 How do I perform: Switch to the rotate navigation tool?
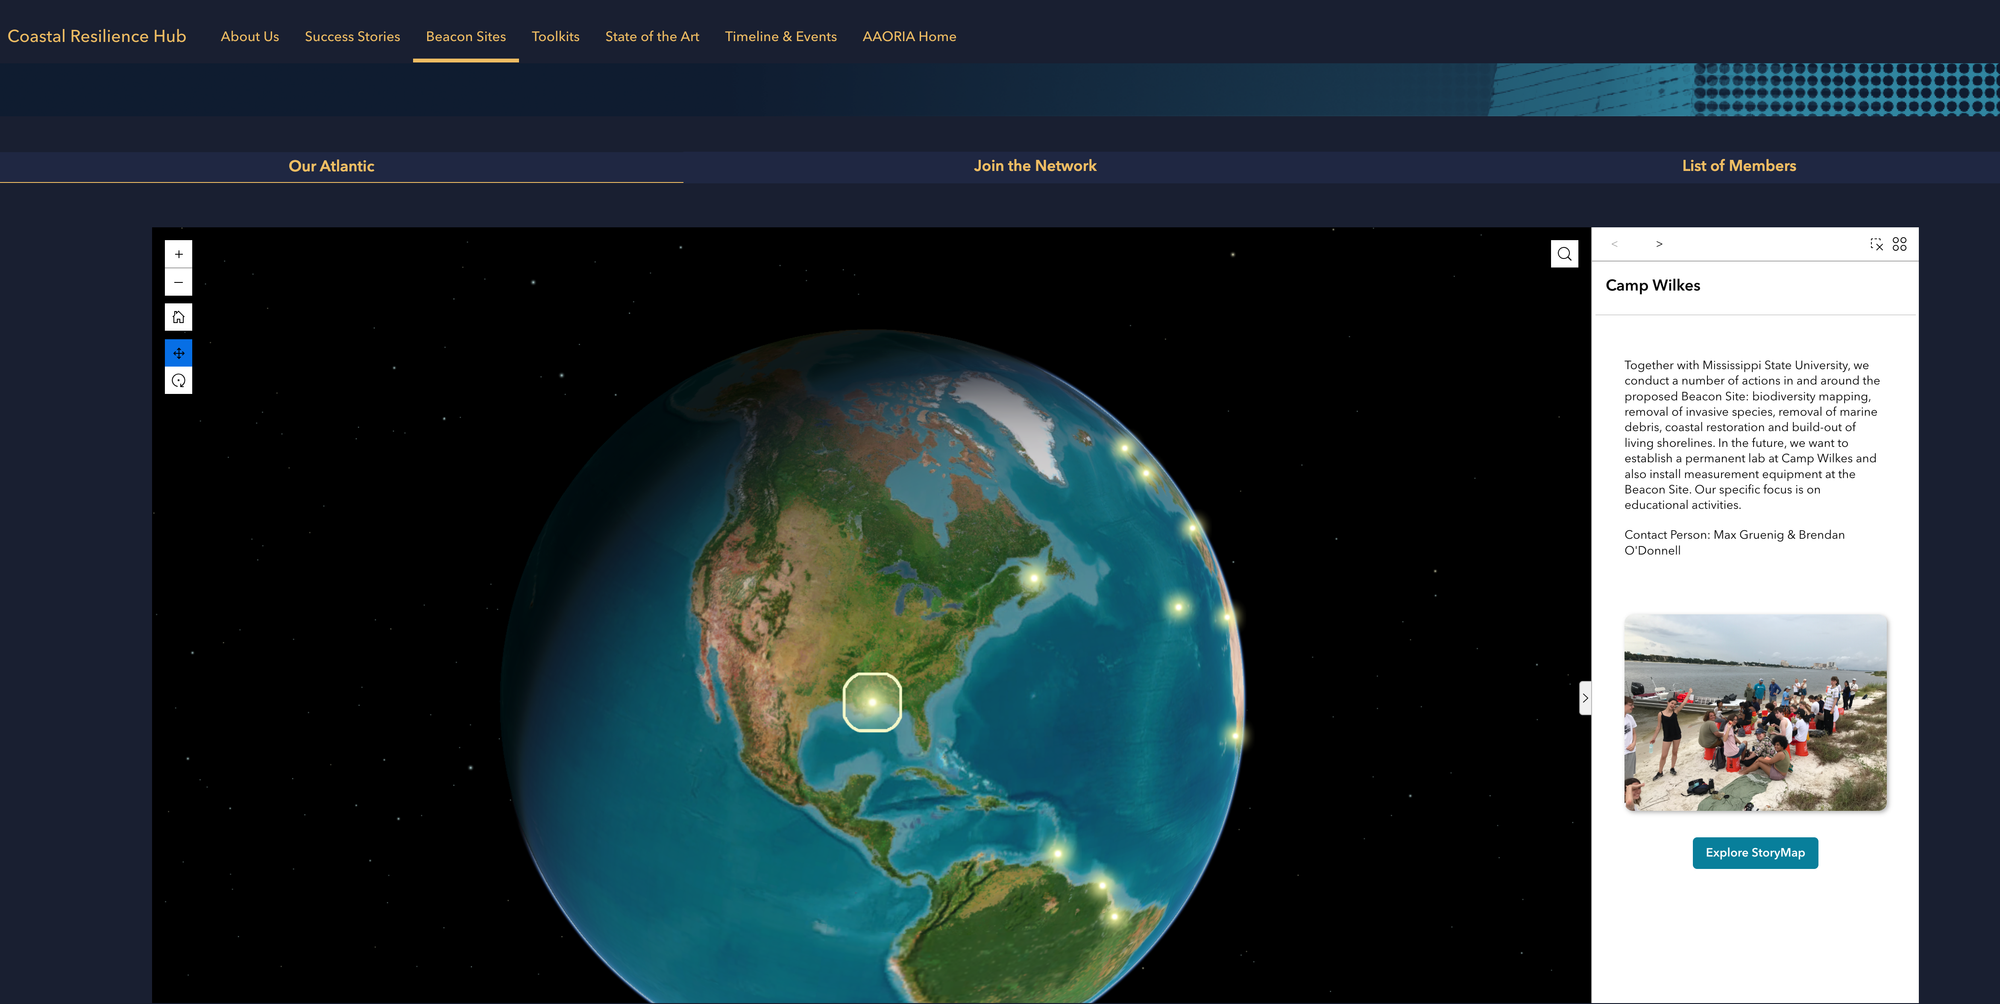pos(178,380)
